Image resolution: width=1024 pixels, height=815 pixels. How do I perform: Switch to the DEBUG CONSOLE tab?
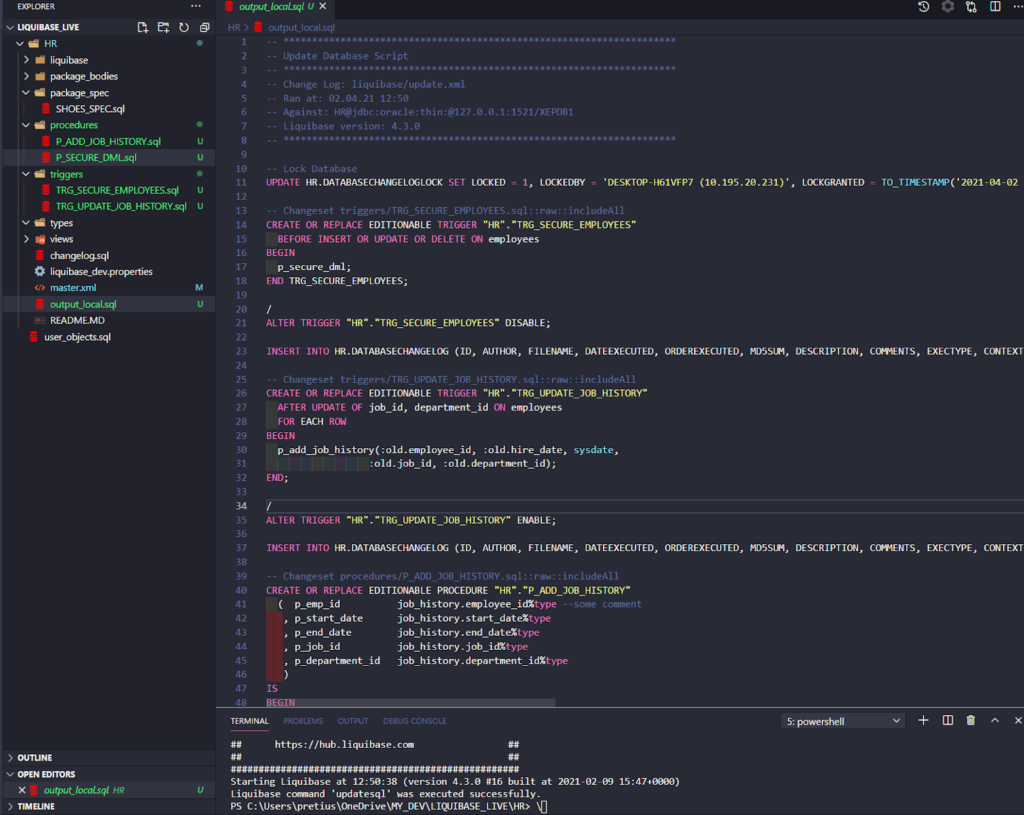tap(415, 721)
